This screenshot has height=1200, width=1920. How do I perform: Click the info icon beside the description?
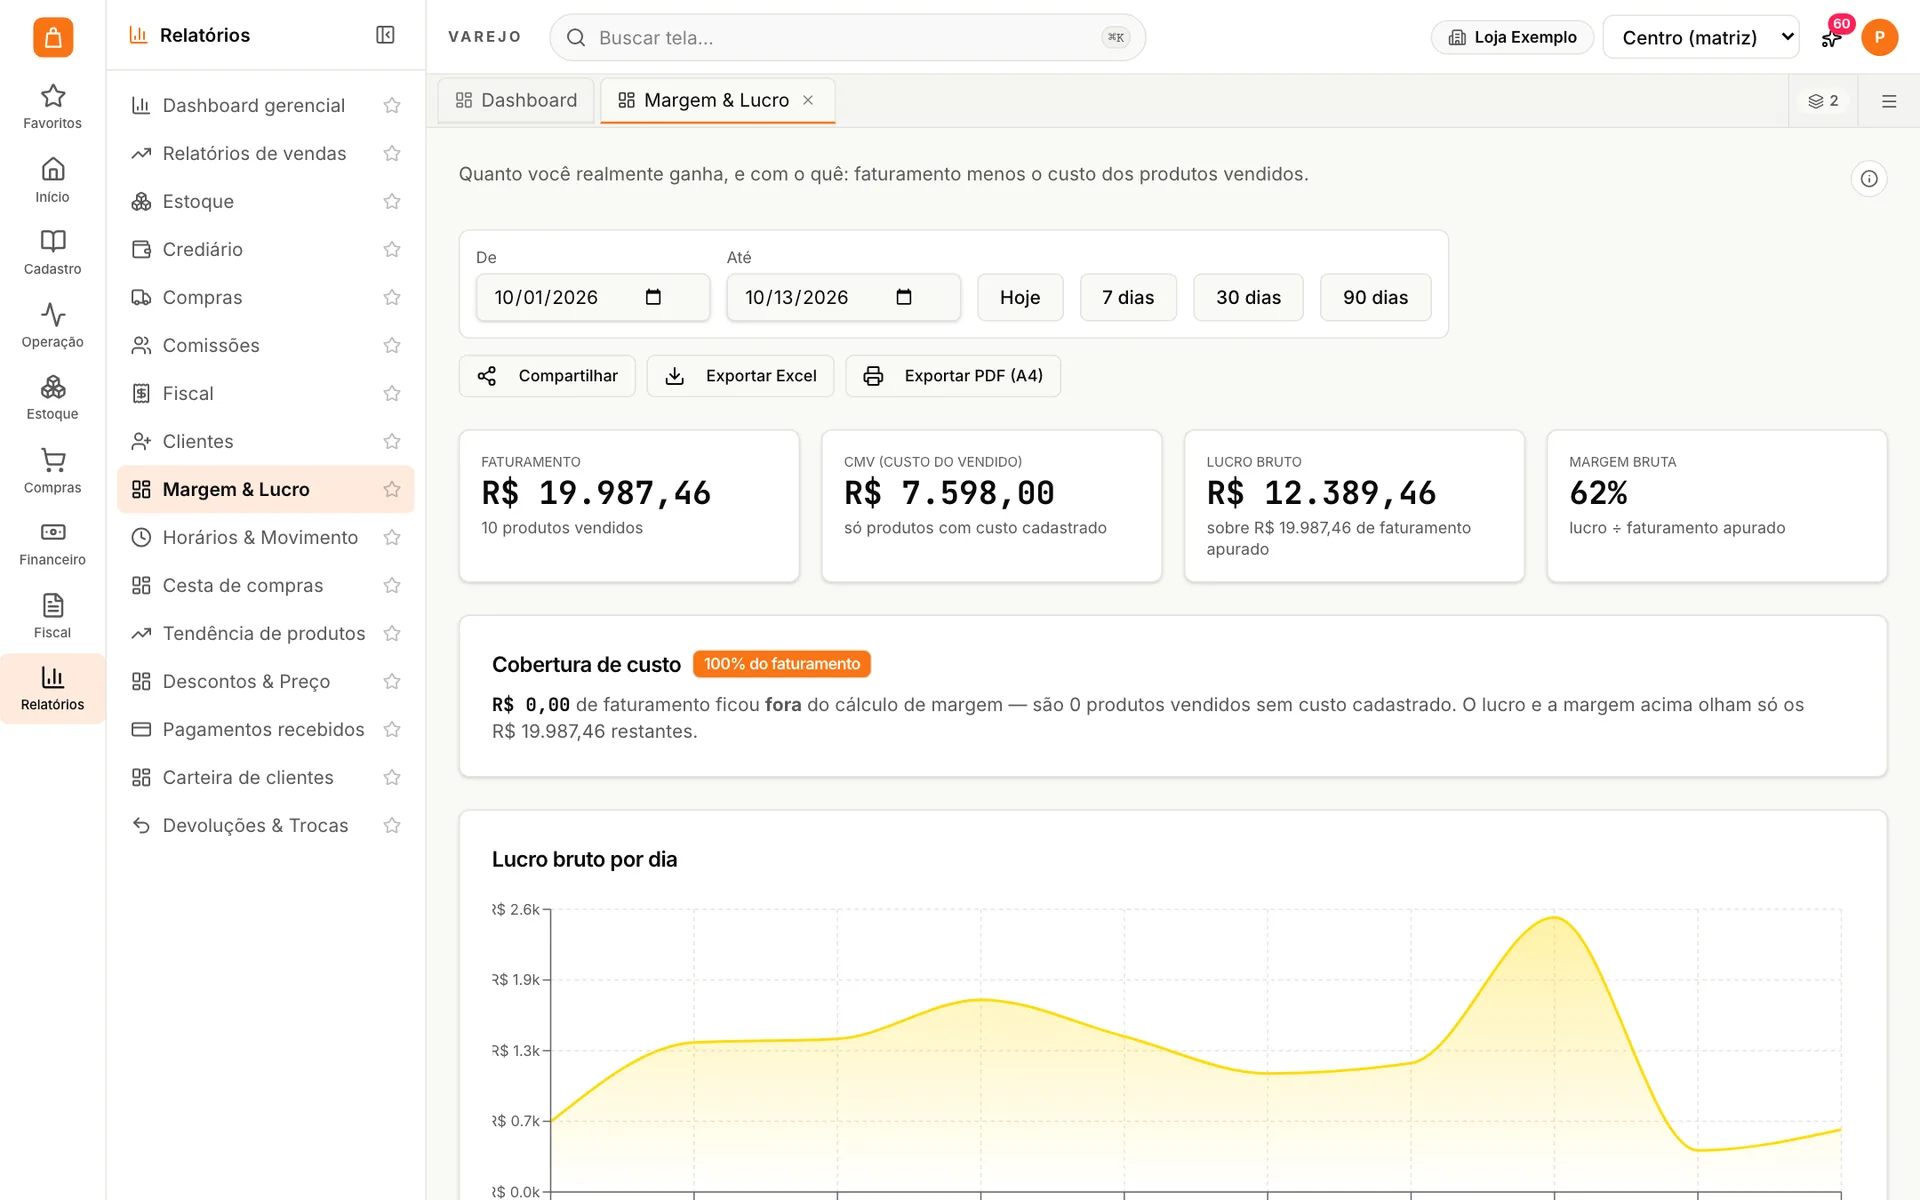[1869, 179]
